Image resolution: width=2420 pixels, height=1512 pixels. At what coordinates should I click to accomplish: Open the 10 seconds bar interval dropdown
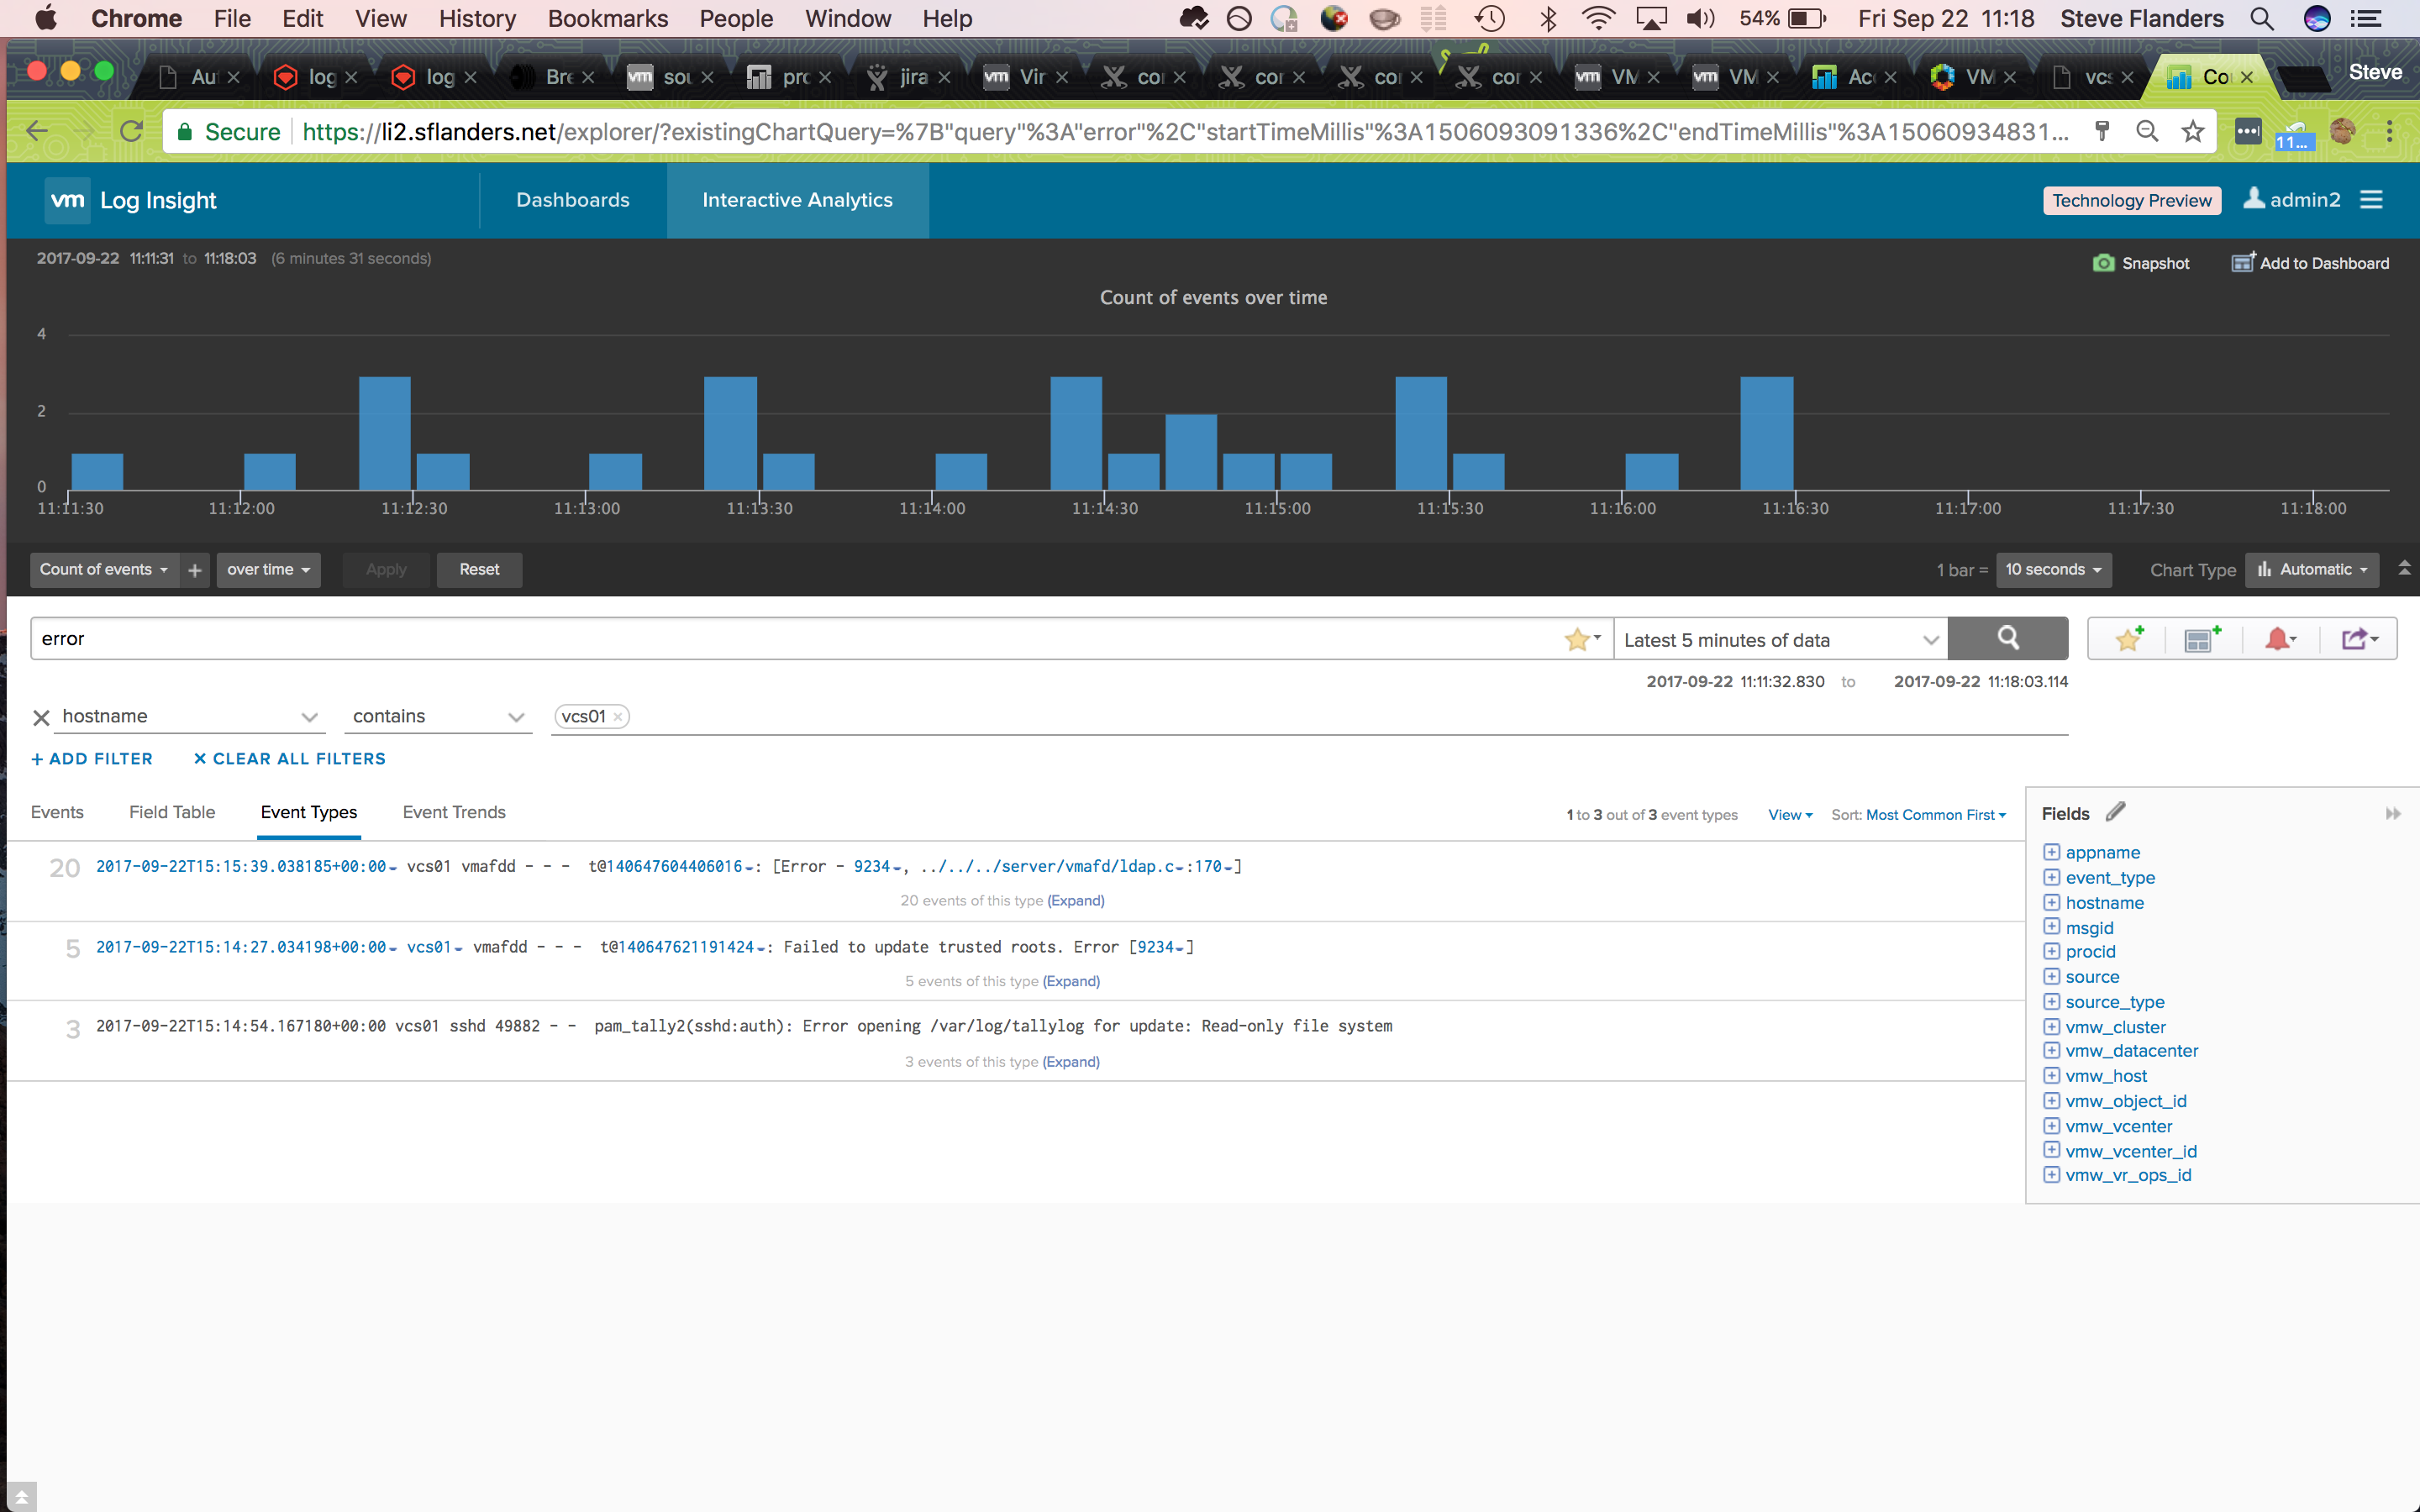click(x=2053, y=570)
